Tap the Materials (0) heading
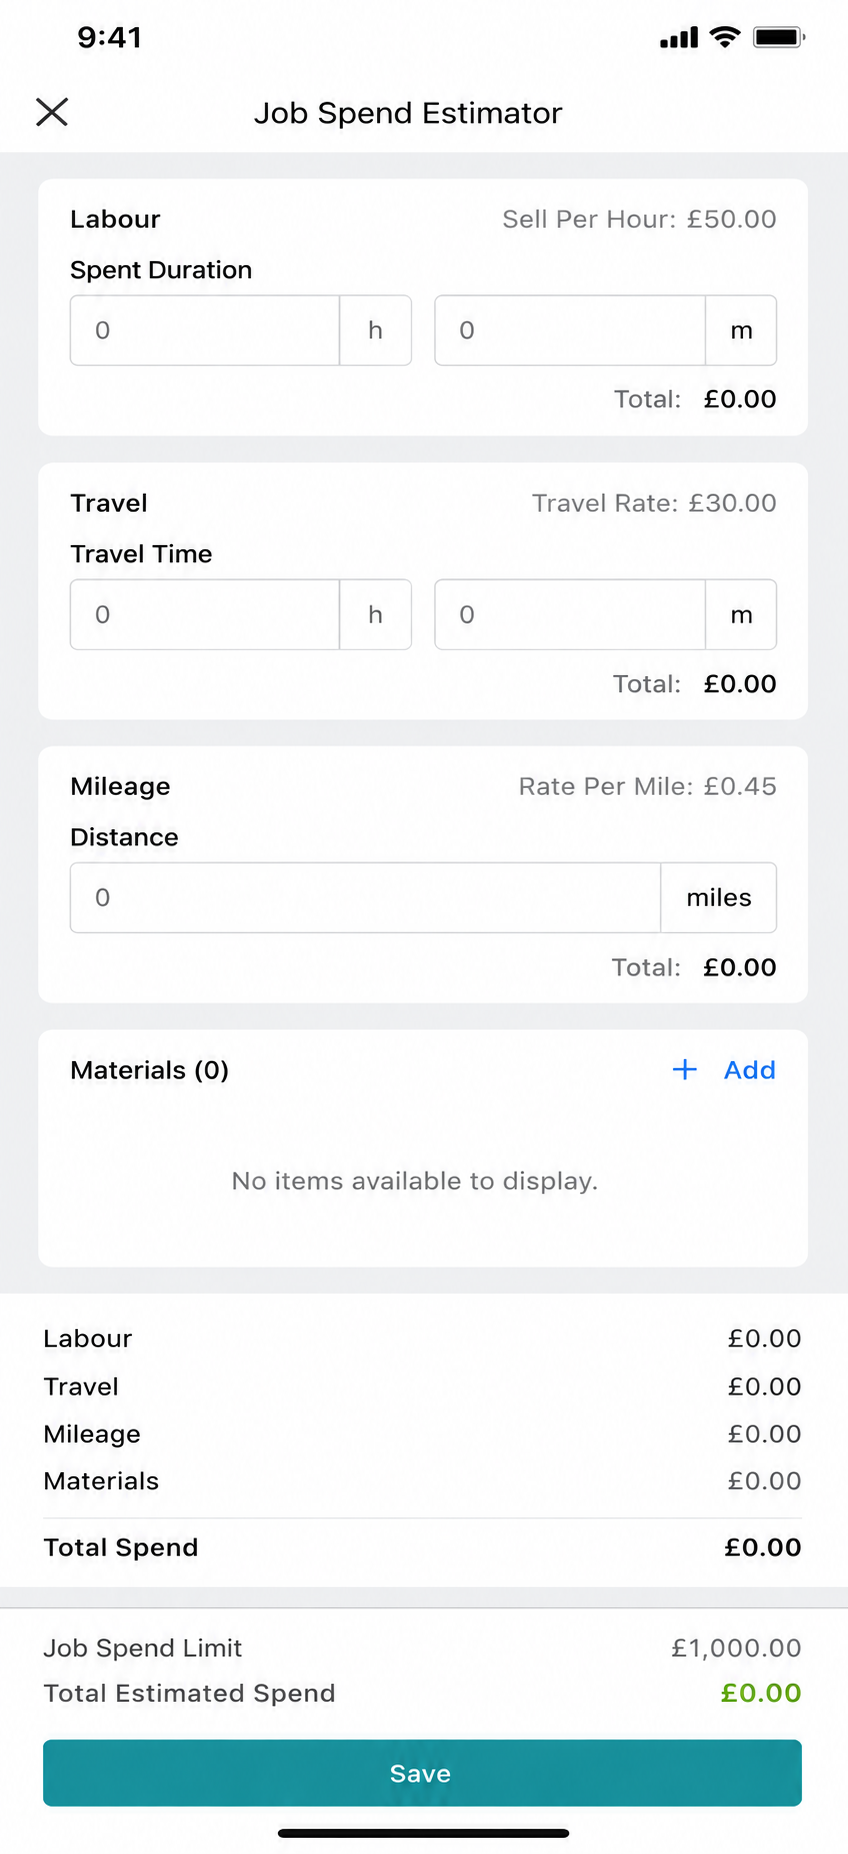 [x=150, y=1070]
